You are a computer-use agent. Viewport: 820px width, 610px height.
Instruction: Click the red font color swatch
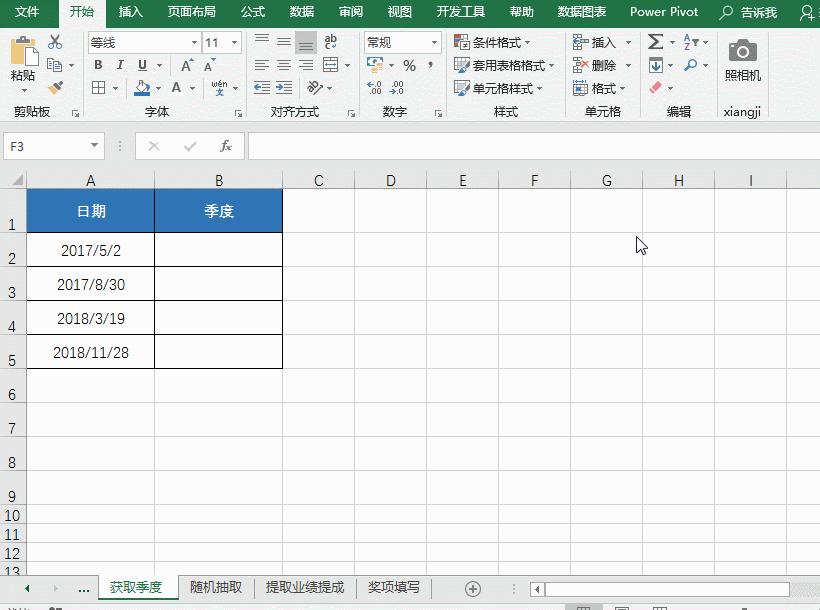tap(176, 92)
